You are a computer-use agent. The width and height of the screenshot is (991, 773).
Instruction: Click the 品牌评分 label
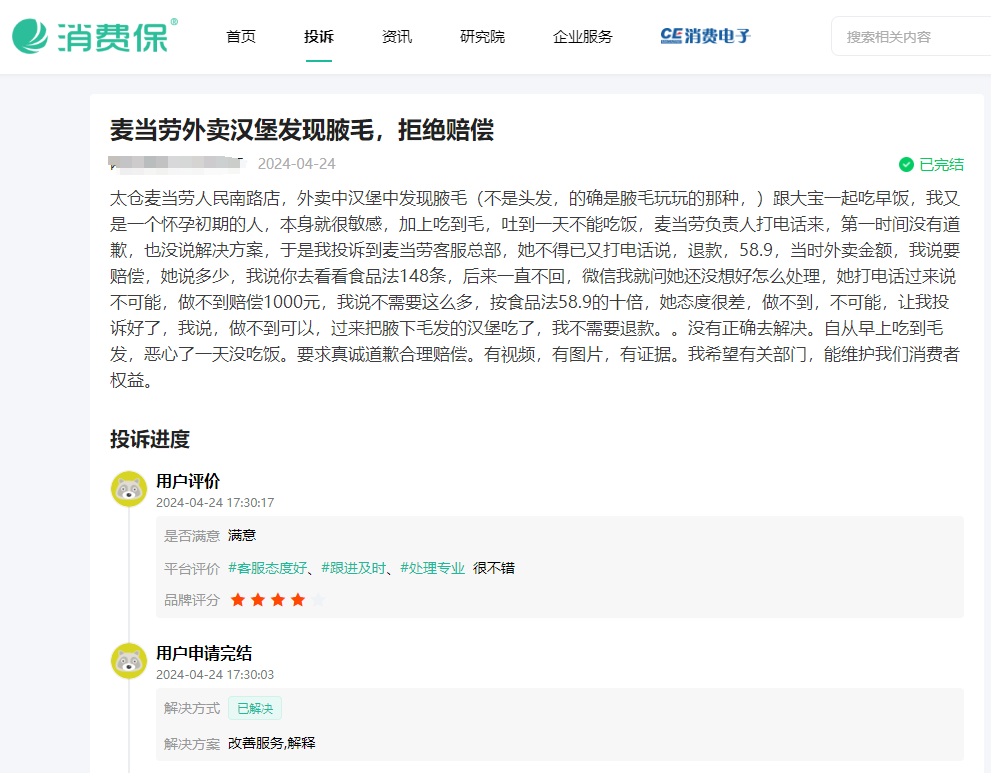(x=192, y=600)
